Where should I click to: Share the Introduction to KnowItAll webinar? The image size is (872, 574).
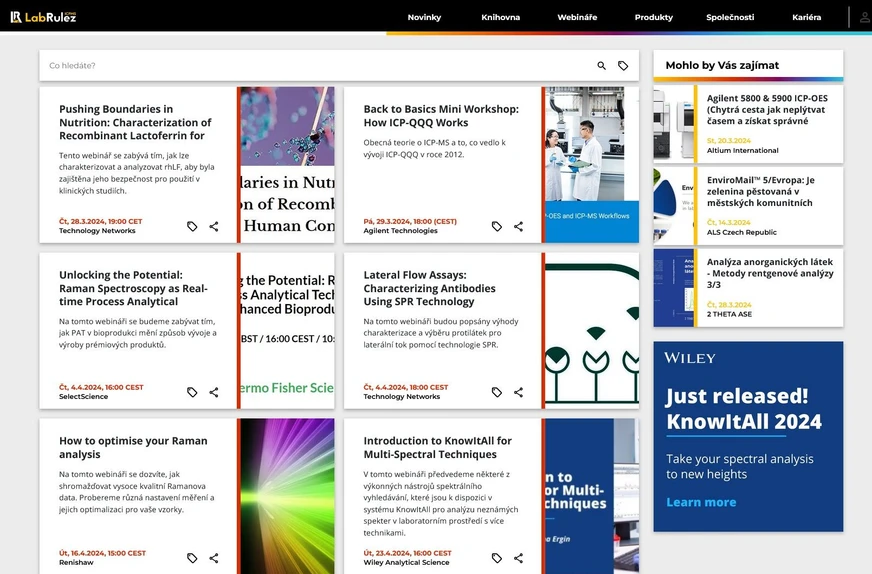518,558
